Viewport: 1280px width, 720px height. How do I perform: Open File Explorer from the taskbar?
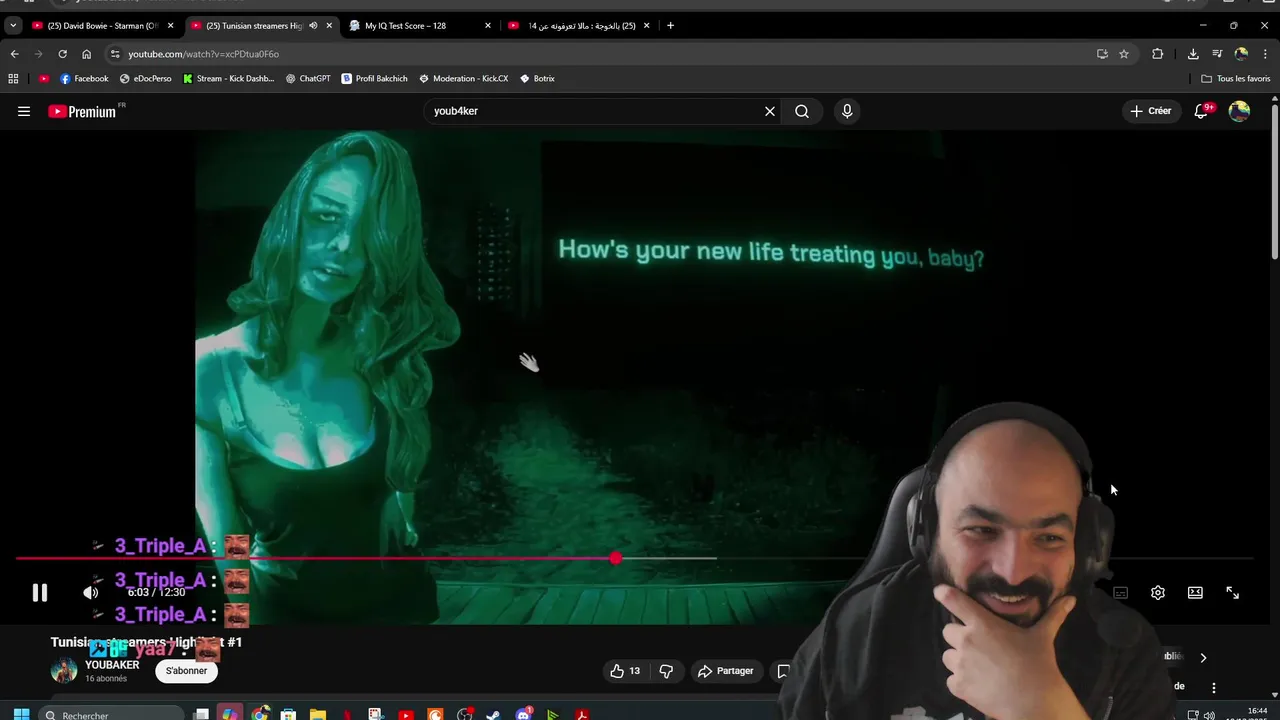pos(317,715)
